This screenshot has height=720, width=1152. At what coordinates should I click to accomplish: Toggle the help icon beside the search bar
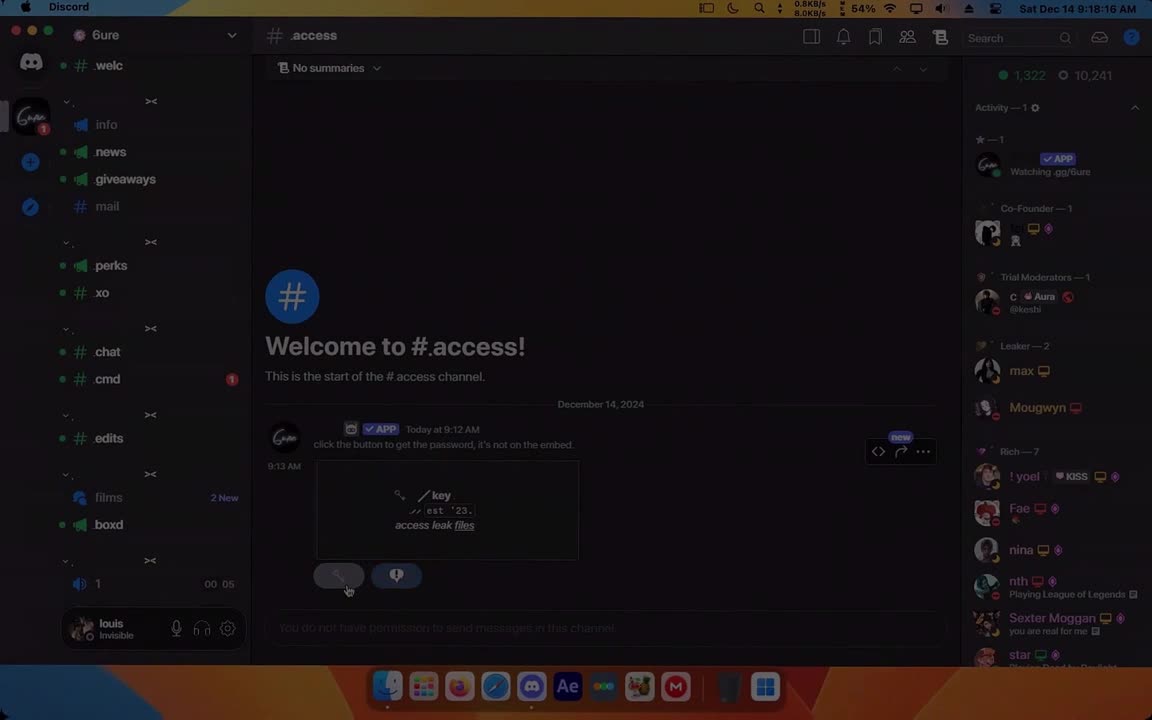pyautogui.click(x=1132, y=37)
